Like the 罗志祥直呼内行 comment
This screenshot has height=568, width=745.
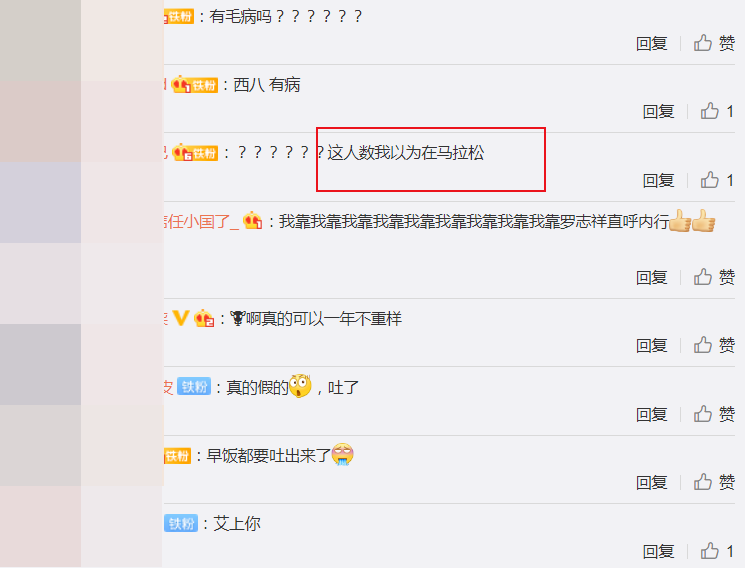point(714,277)
